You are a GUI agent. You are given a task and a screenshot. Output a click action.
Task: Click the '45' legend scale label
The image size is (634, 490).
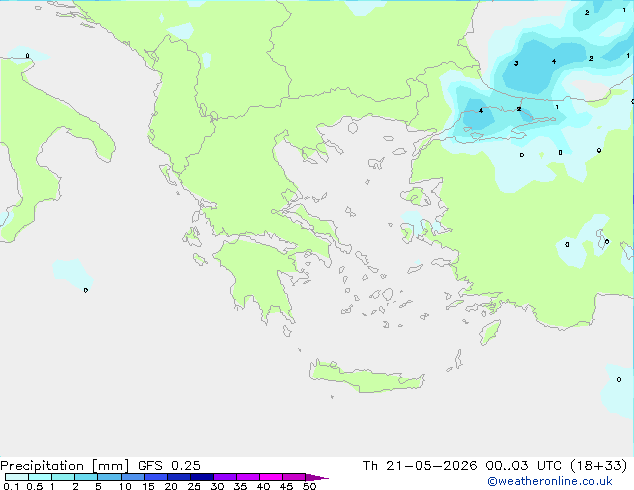tap(286, 486)
